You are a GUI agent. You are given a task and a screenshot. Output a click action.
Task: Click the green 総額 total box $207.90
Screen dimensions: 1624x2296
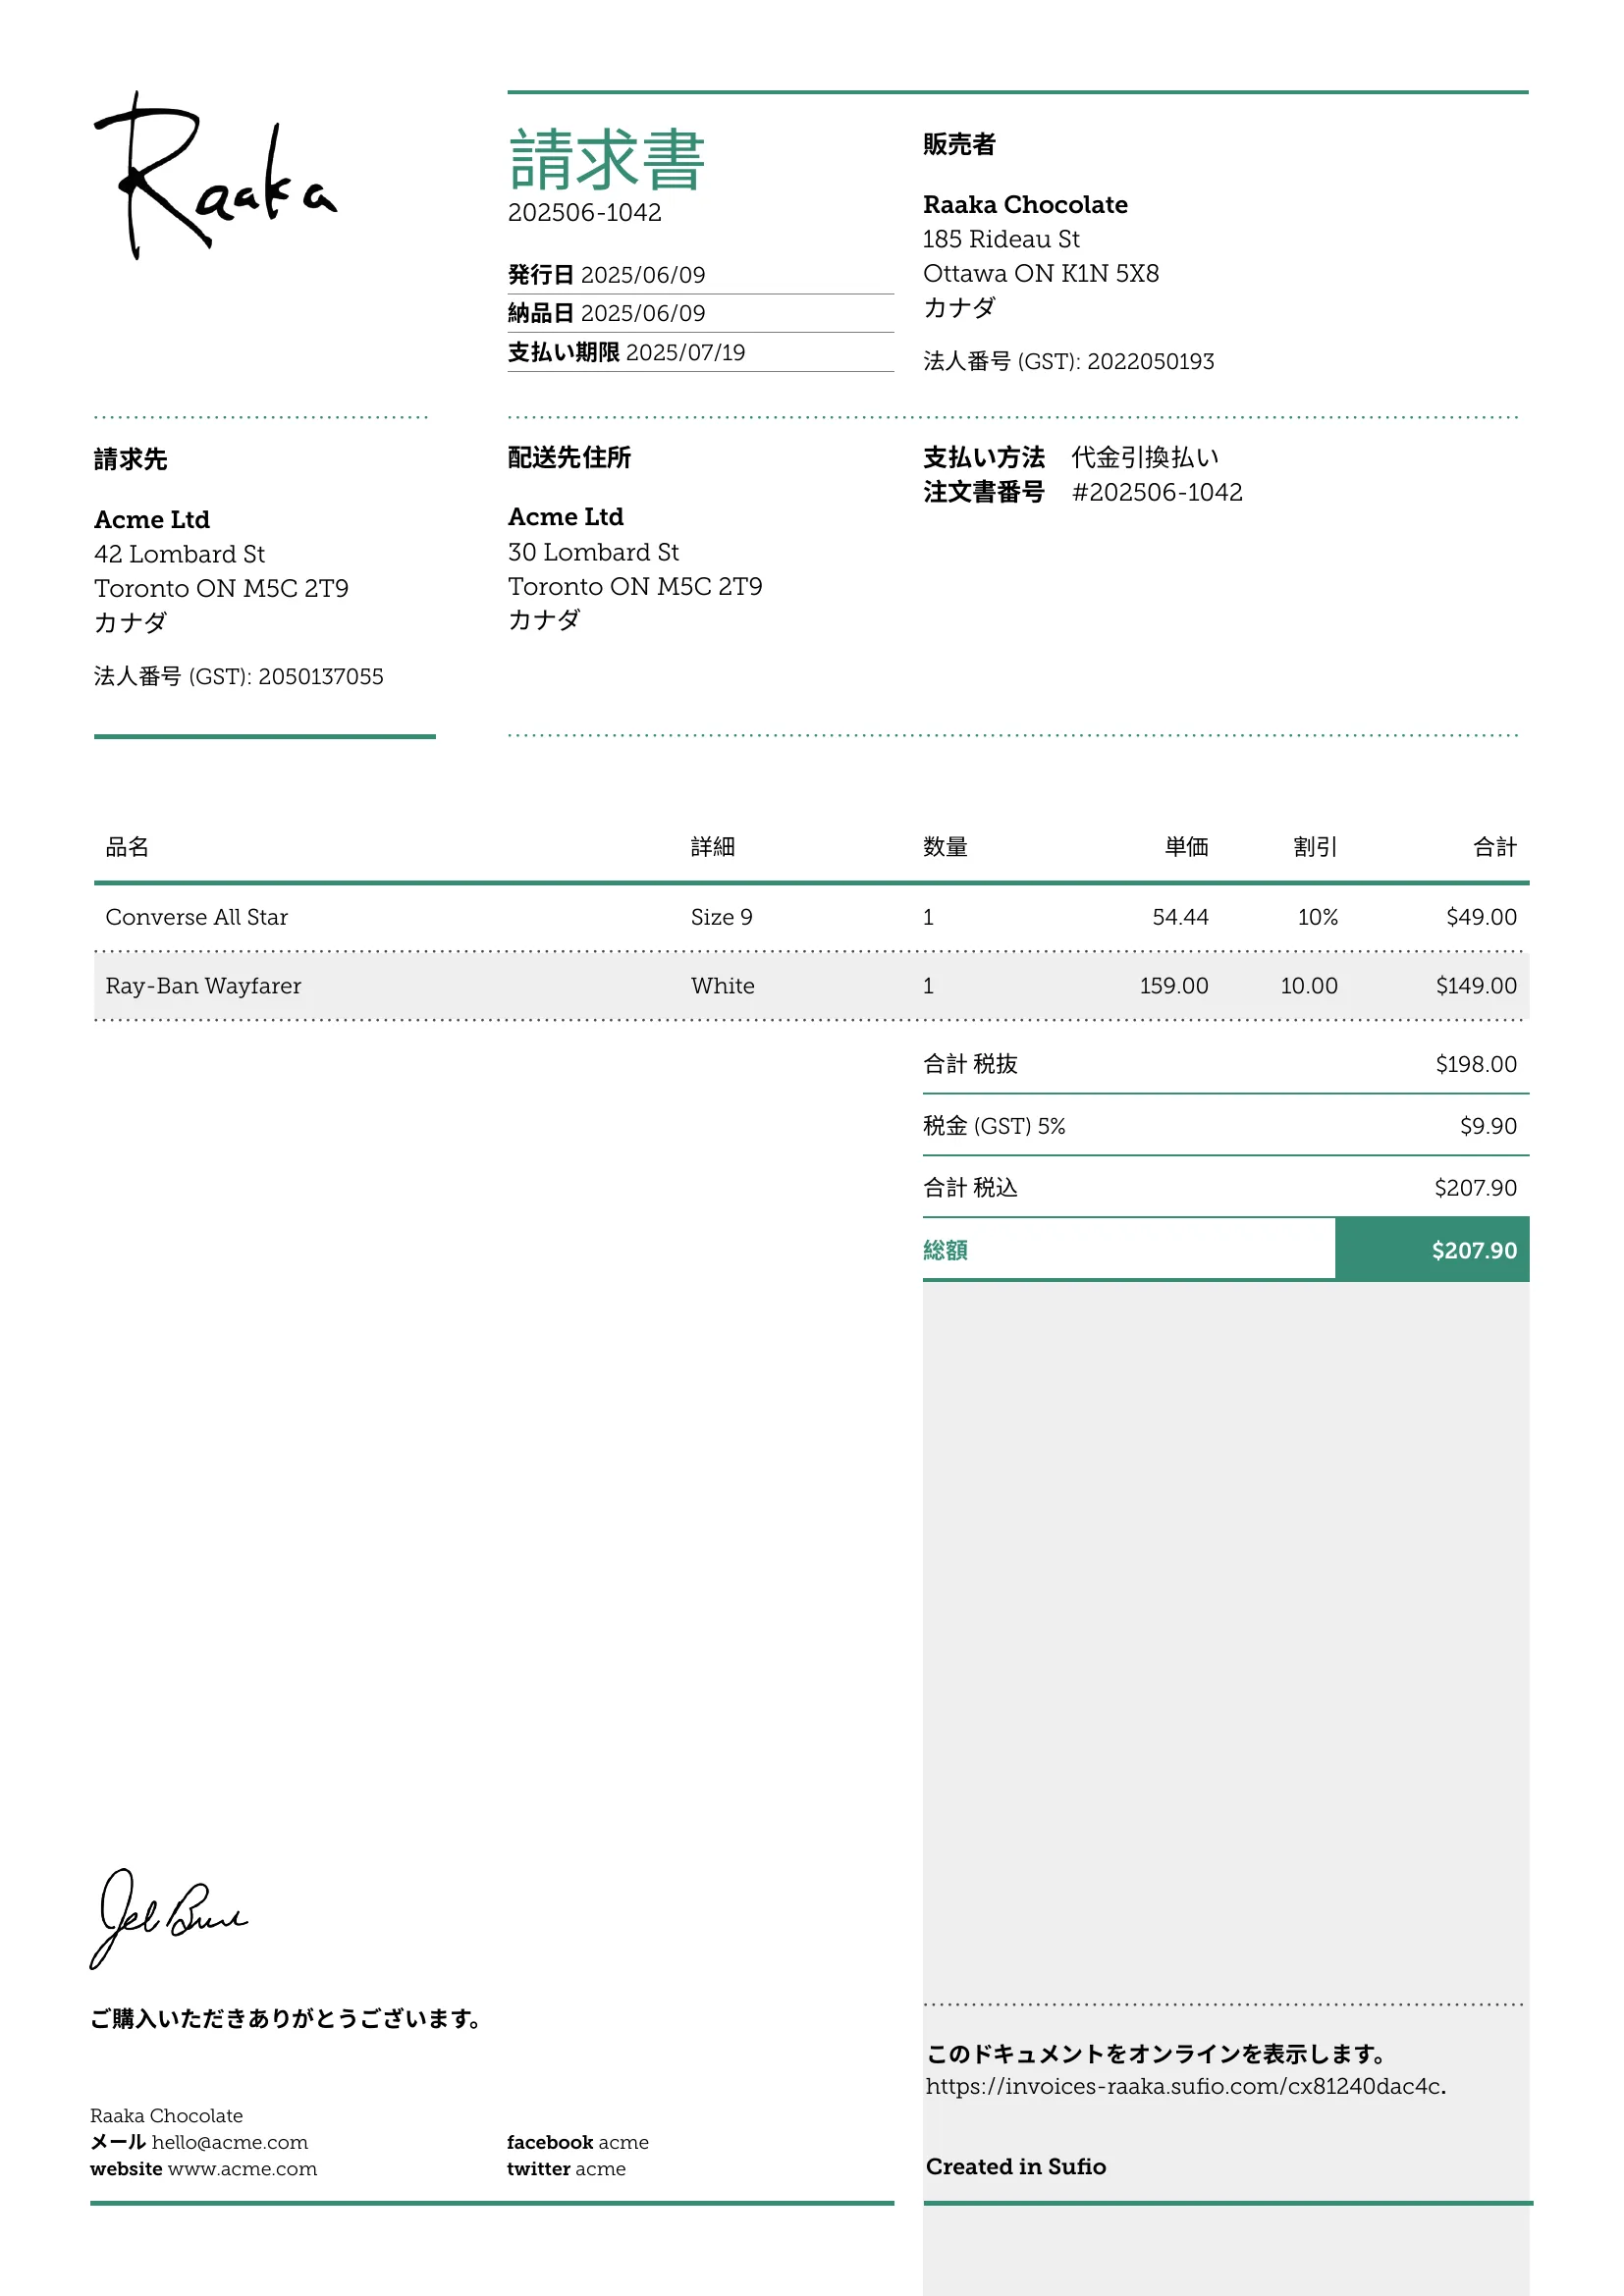click(x=1432, y=1250)
